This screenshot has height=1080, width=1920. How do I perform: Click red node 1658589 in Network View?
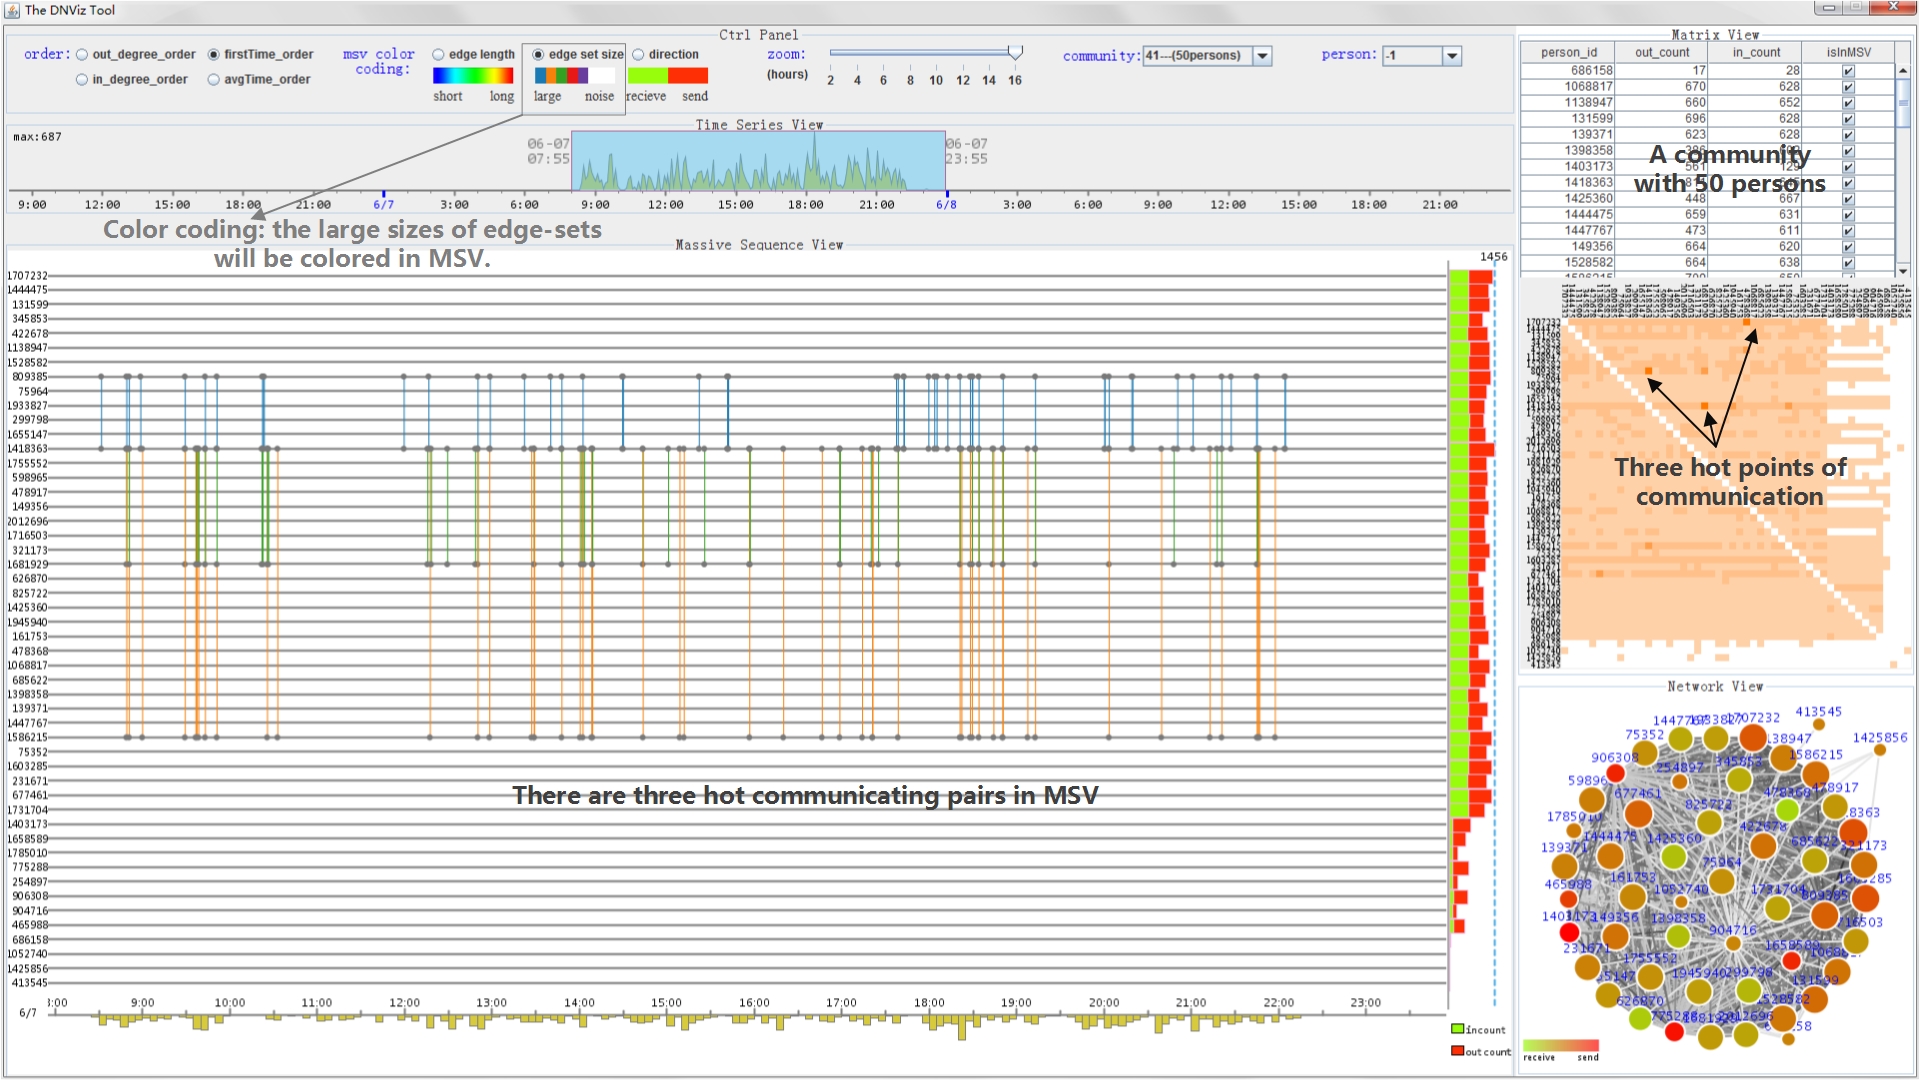1792,960
